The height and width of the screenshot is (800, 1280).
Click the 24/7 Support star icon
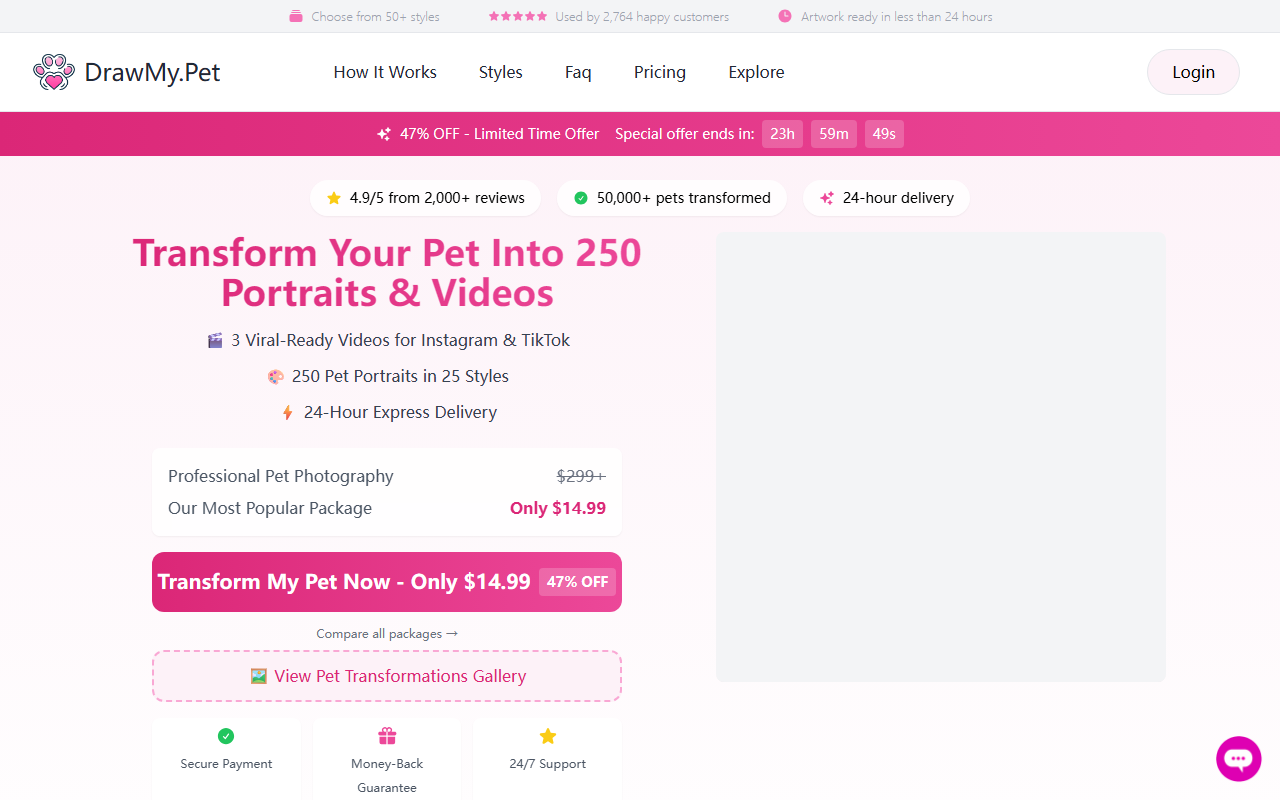[x=548, y=736]
